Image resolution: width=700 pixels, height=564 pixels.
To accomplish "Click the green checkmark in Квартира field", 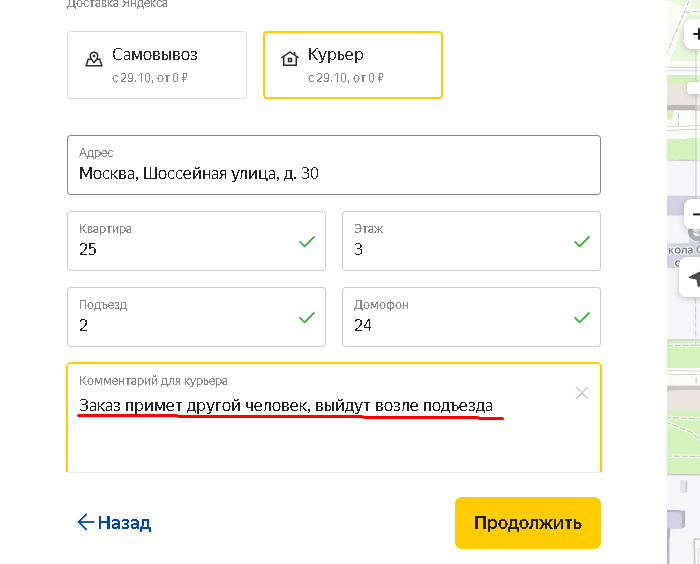I will (307, 242).
